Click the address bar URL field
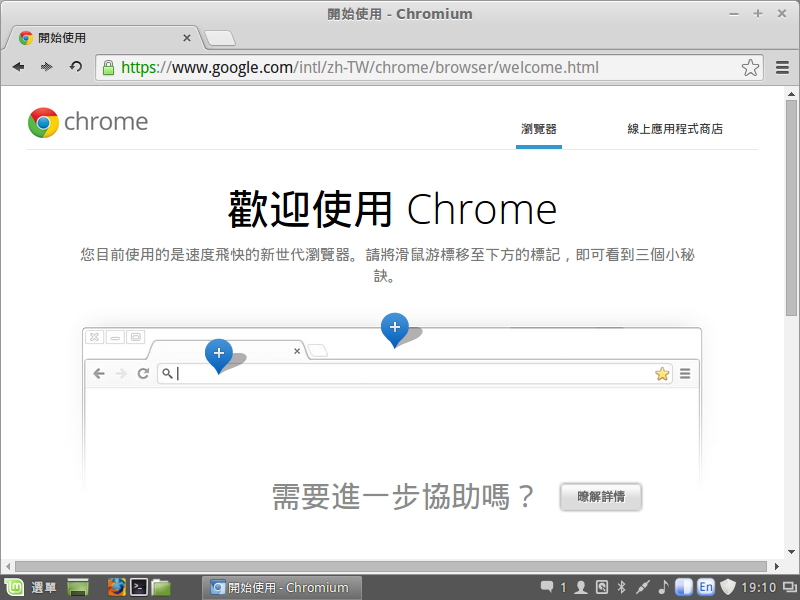This screenshot has height=600, width=800. pos(420,68)
